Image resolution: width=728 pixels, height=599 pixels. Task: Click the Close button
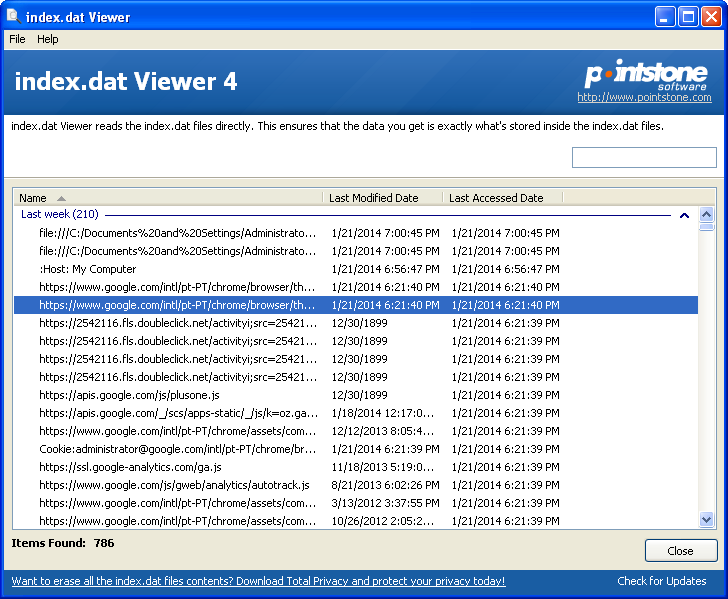pyautogui.click(x=681, y=551)
